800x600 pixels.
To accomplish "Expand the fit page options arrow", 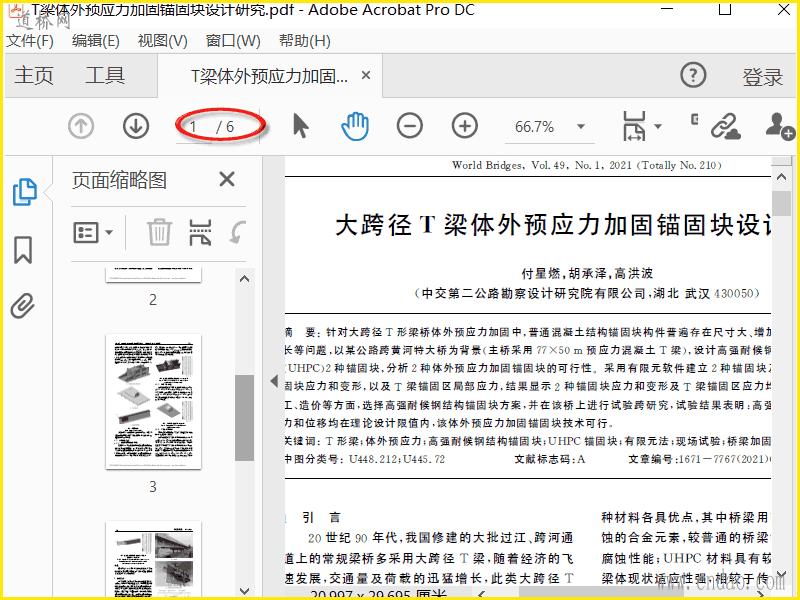I will (658, 127).
